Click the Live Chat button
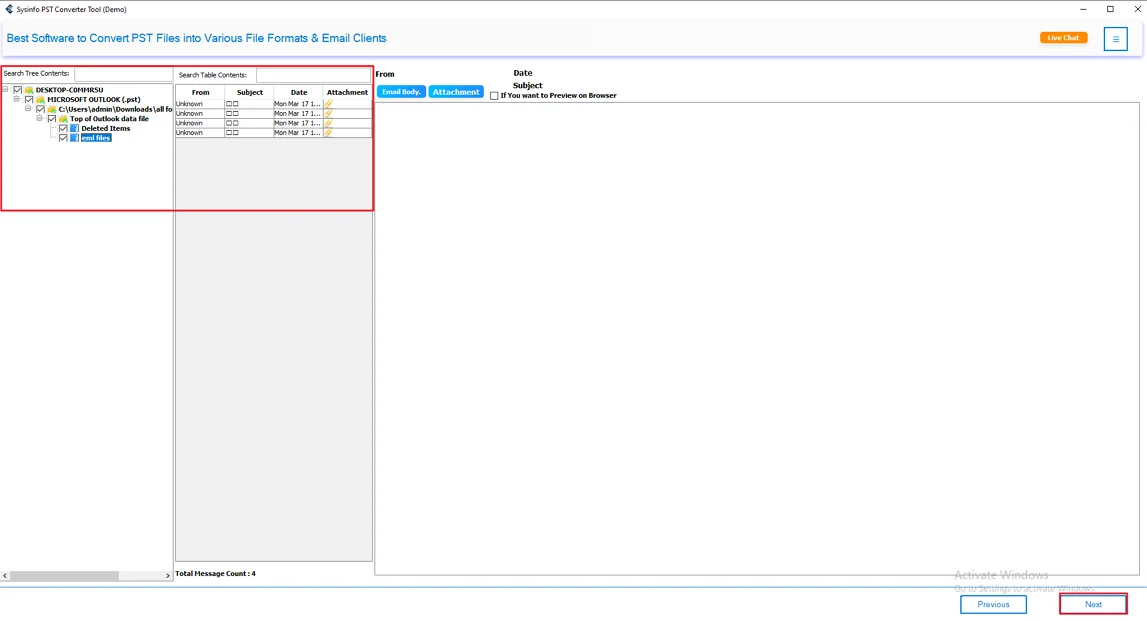The width and height of the screenshot is (1147, 621). click(x=1063, y=37)
